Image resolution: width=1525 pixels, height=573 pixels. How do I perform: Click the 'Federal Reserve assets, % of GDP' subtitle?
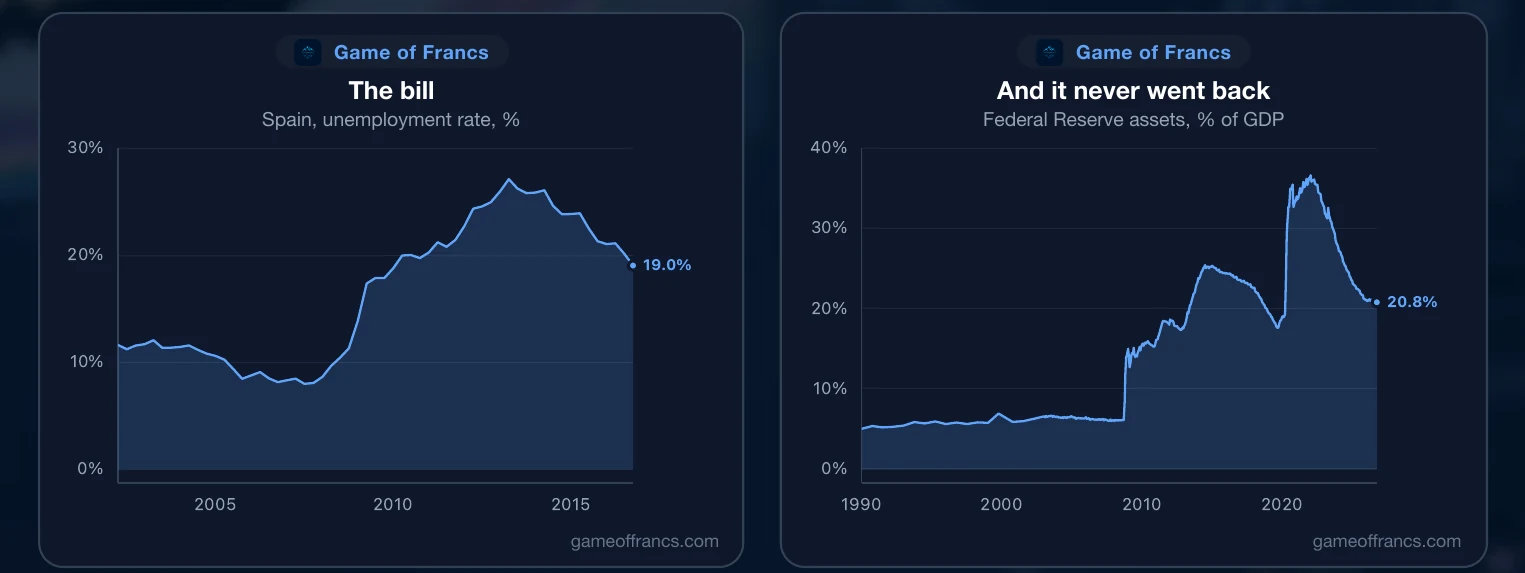point(1133,120)
